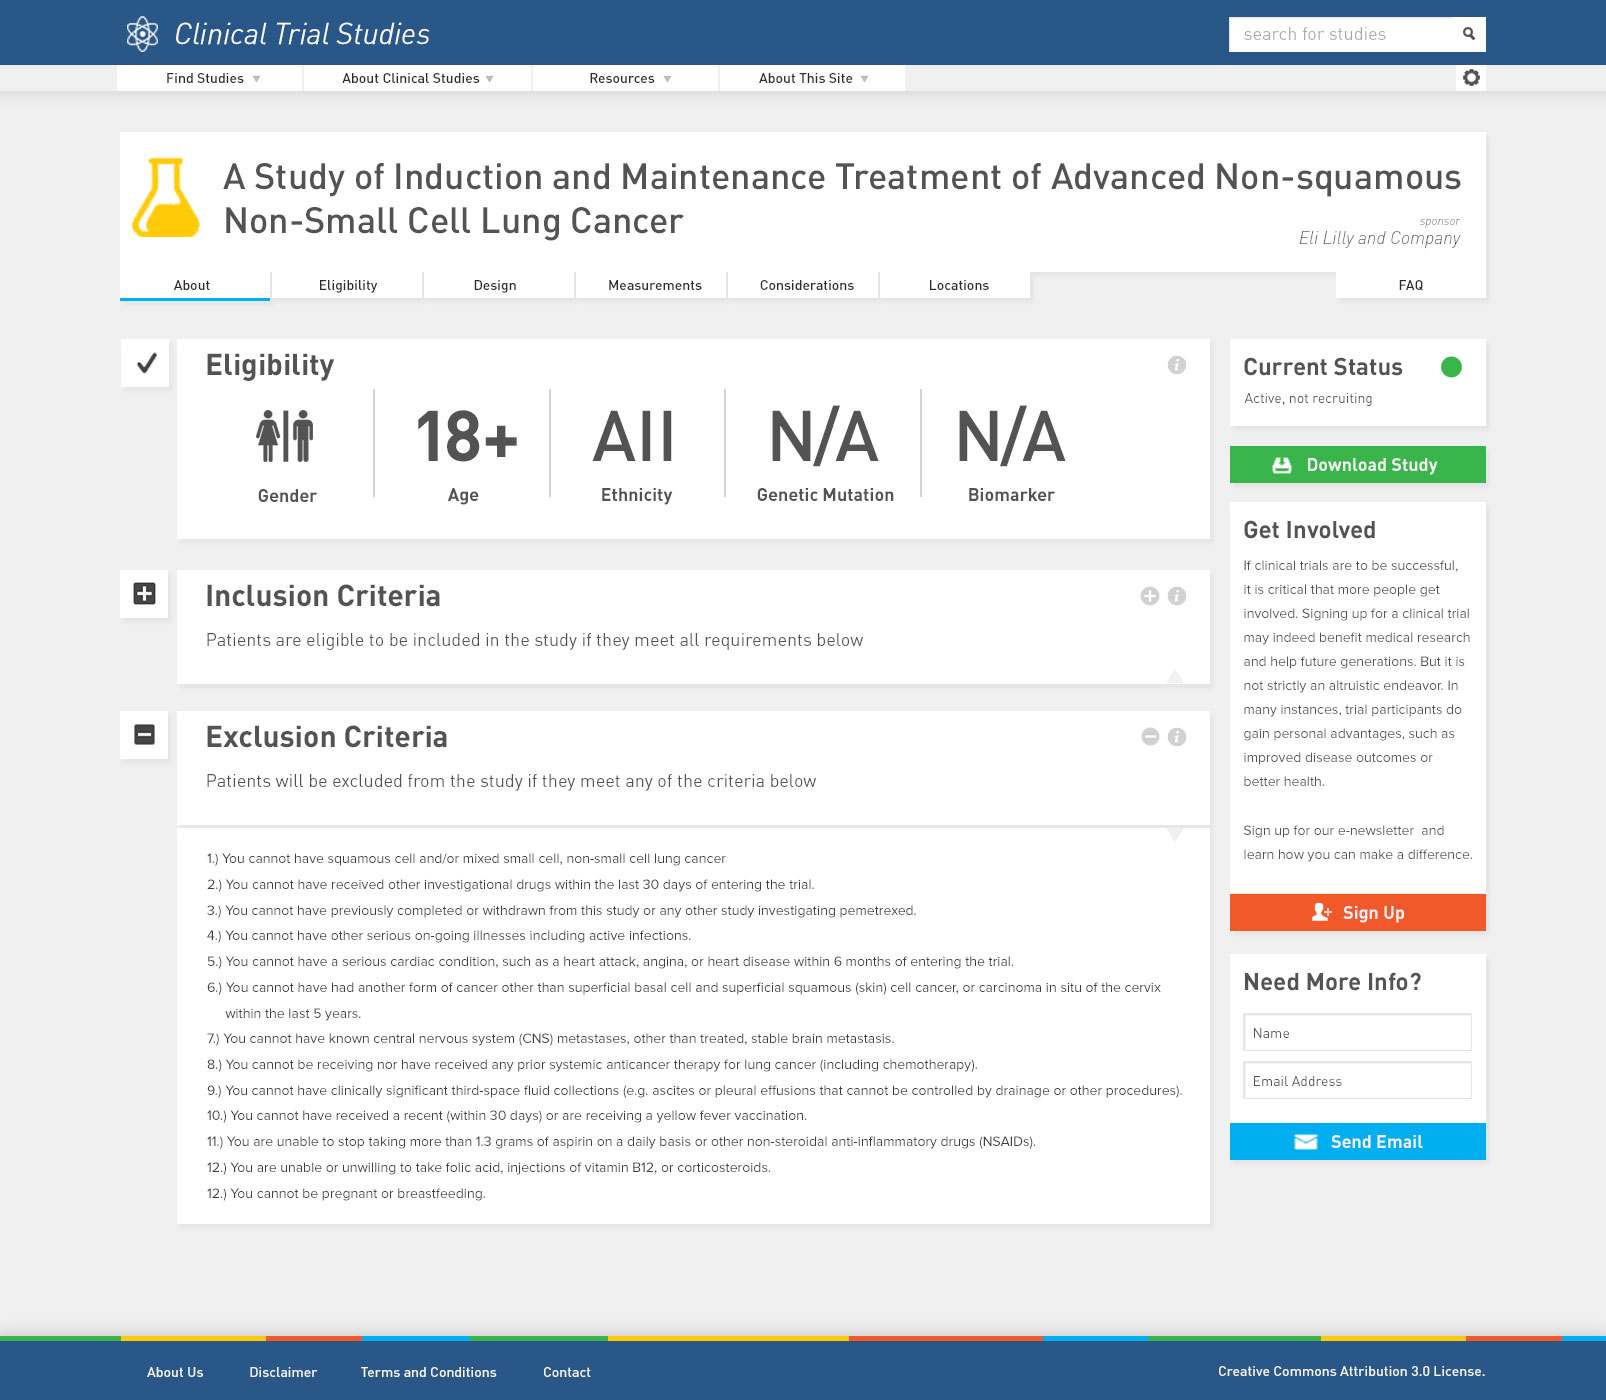
Task: Switch to the FAQ tab
Action: coord(1411,285)
